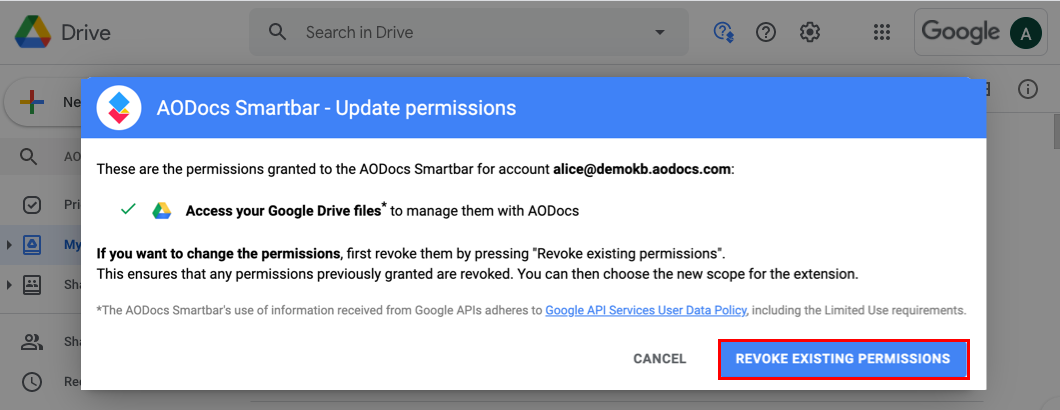1060x410 pixels.
Task: Open the Help question mark icon
Action: coord(765,32)
